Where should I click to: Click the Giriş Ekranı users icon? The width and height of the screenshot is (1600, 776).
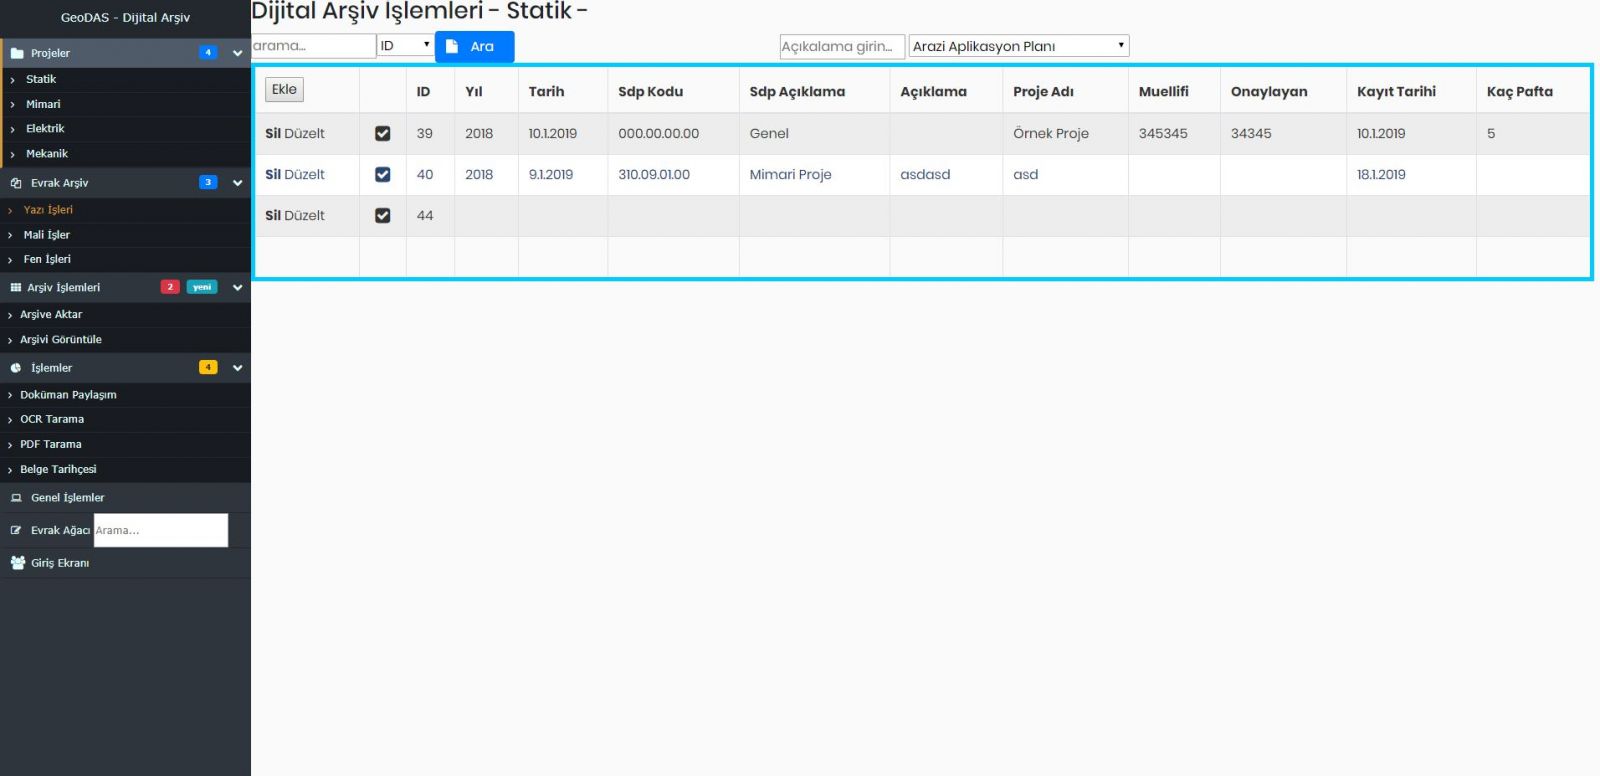click(x=17, y=563)
